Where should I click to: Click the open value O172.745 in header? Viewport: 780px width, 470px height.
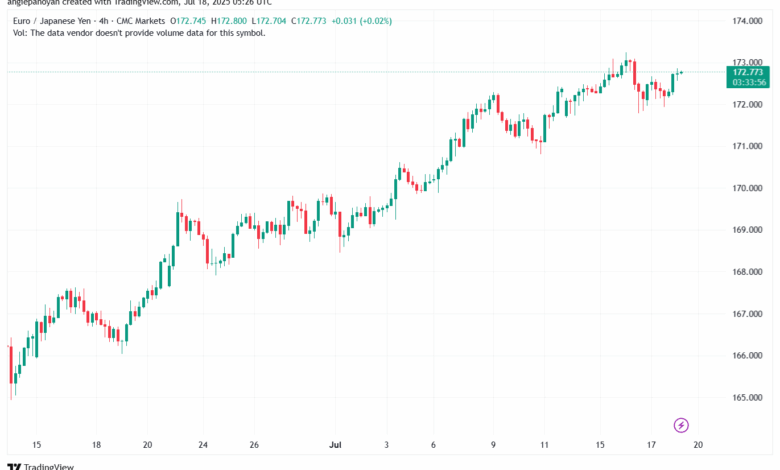coord(188,21)
